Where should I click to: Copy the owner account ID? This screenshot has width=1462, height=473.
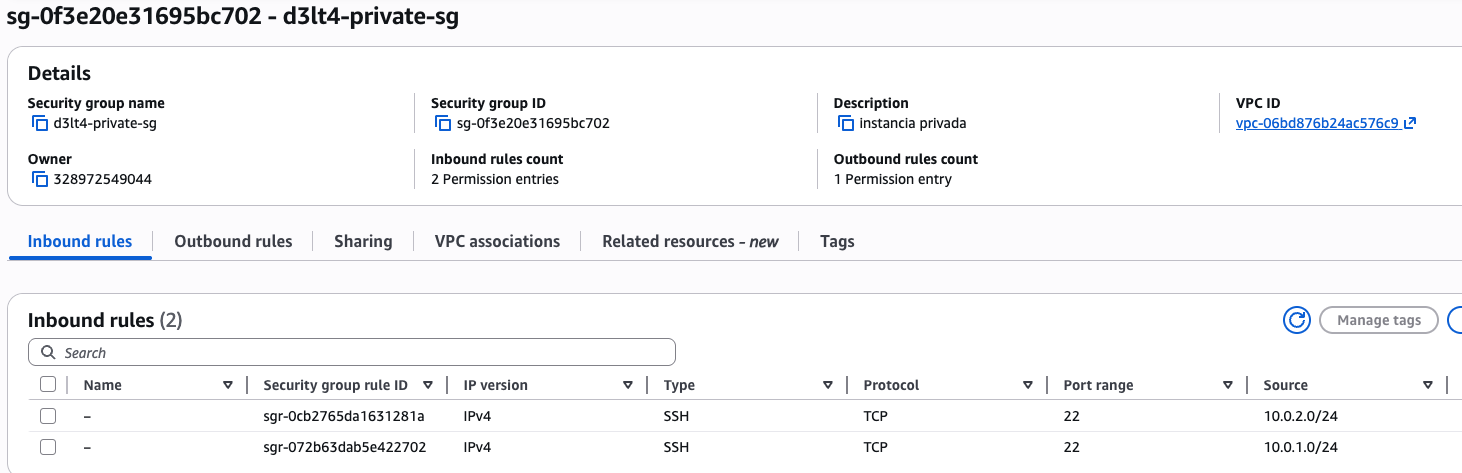[x=40, y=180]
